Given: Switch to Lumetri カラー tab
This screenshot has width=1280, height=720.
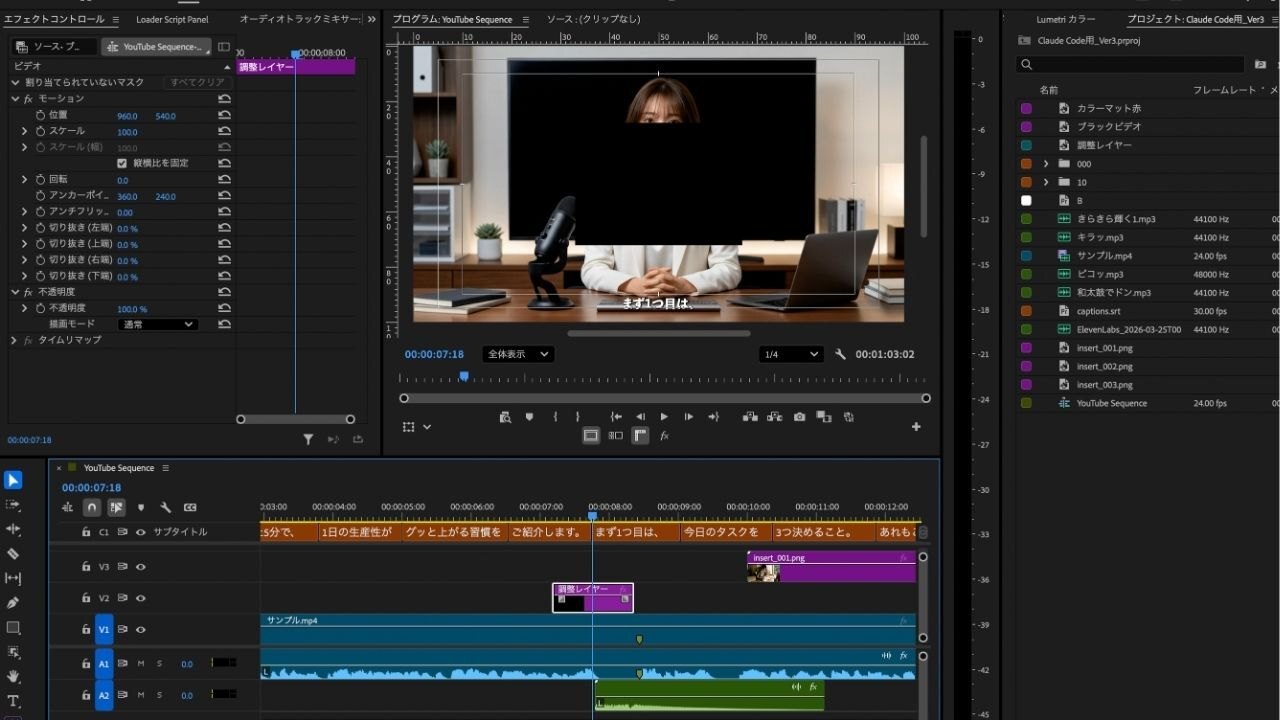Looking at the screenshot, I should point(1065,19).
